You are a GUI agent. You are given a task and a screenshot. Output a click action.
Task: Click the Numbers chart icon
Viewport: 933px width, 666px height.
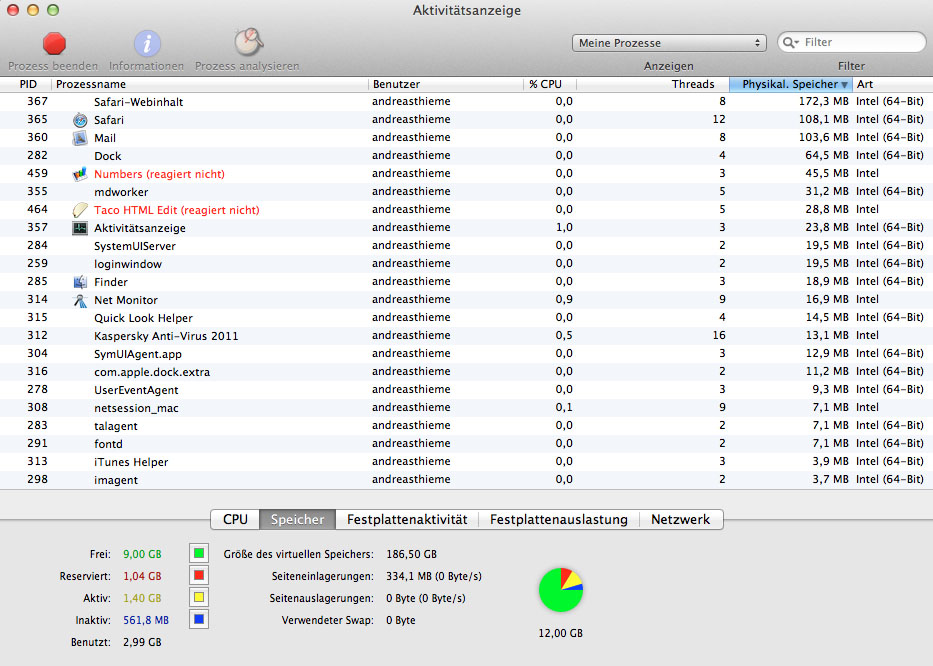click(80, 174)
